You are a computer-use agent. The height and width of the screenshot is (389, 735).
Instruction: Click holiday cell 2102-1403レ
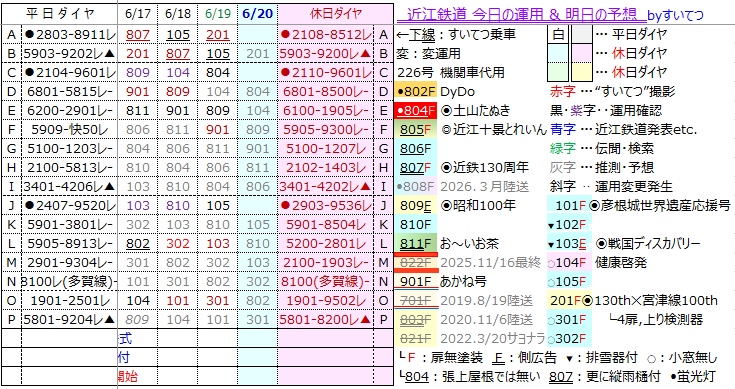[326, 167]
